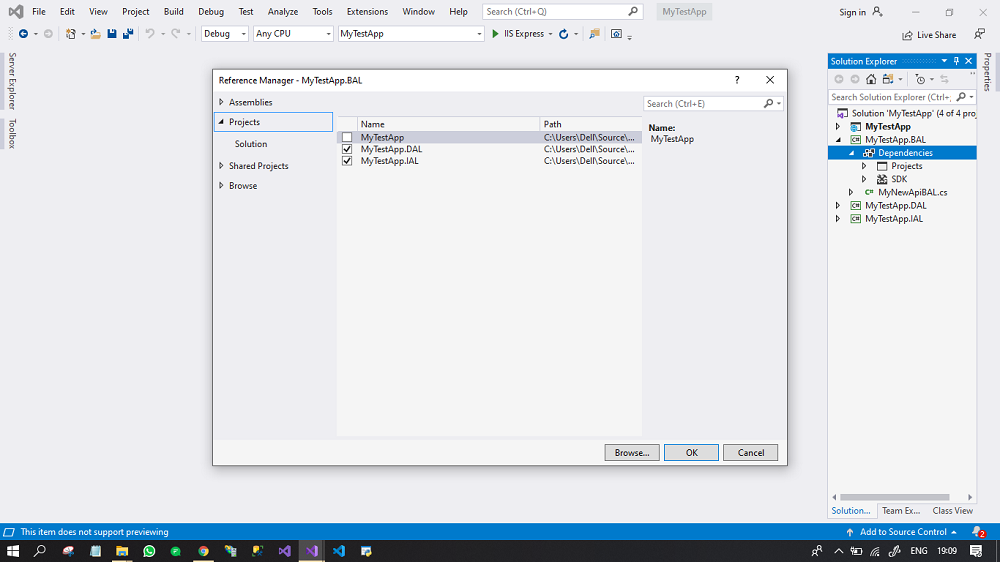Expand Assemblies category in Reference Manager

(x=221, y=102)
